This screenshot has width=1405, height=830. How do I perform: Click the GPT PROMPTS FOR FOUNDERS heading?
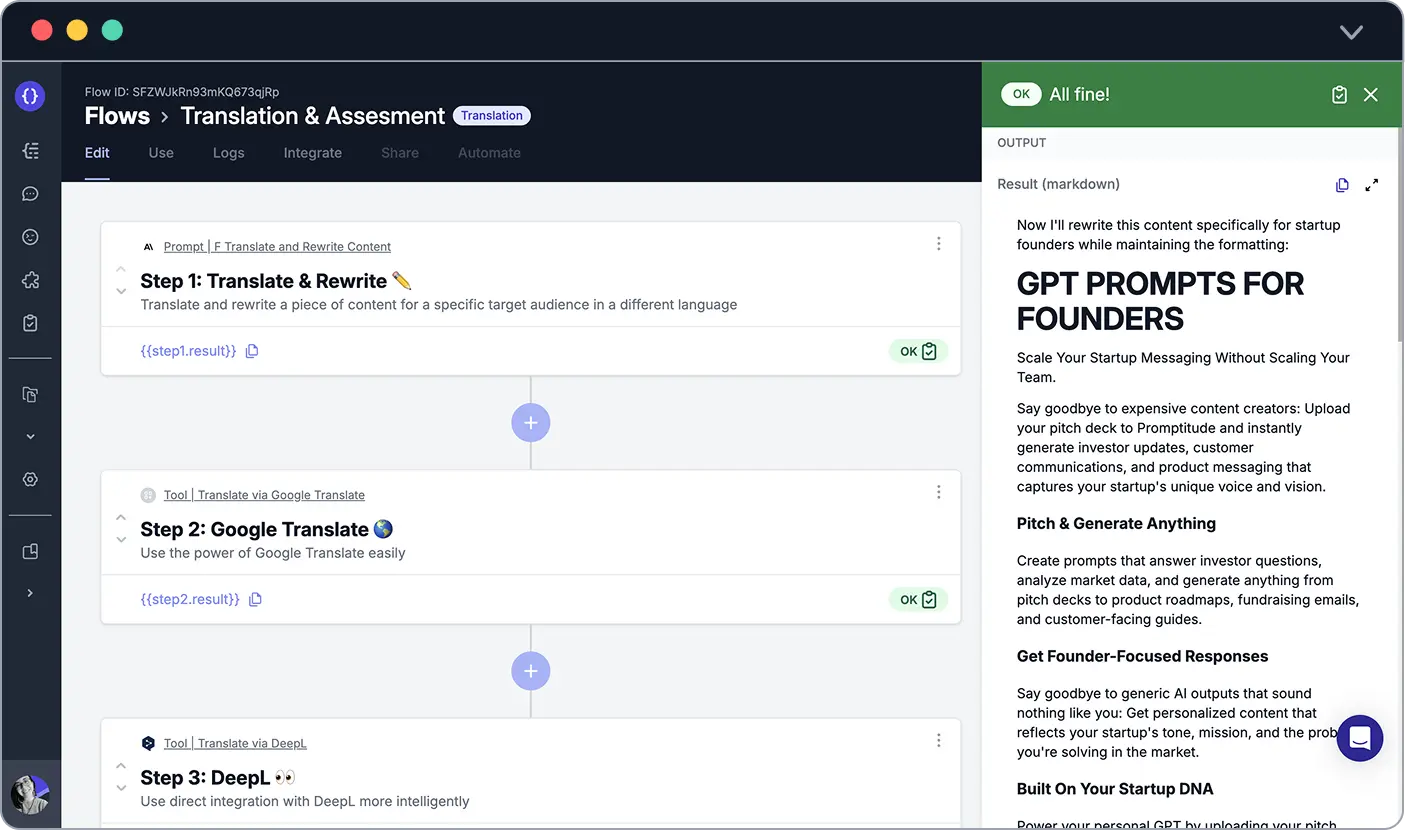(x=1160, y=301)
